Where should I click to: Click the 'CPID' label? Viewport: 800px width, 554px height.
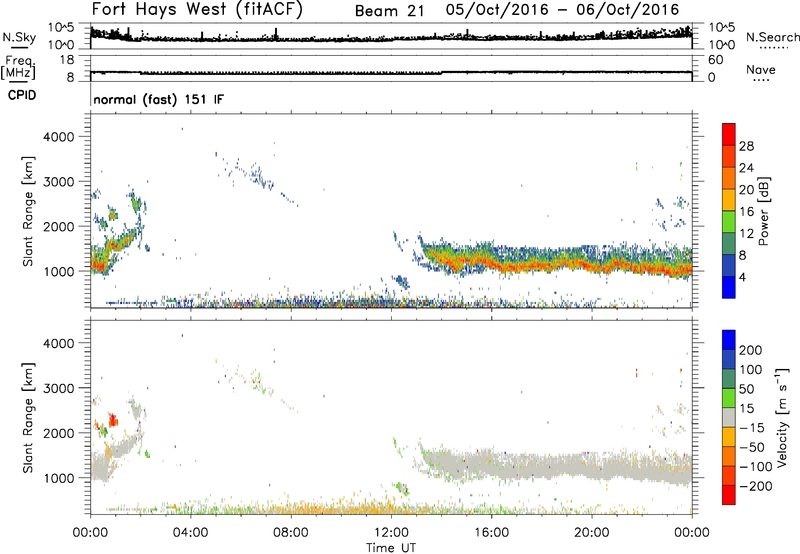[x=22, y=95]
